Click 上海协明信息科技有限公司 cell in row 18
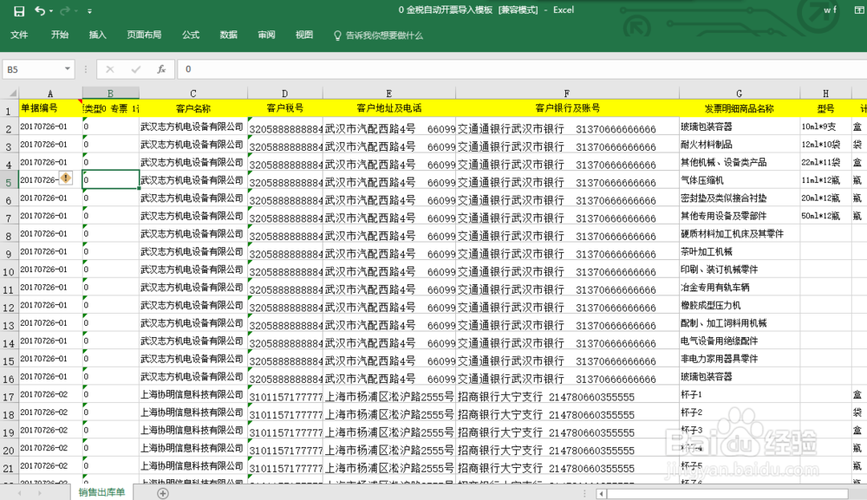The height and width of the screenshot is (500, 867). [x=192, y=413]
